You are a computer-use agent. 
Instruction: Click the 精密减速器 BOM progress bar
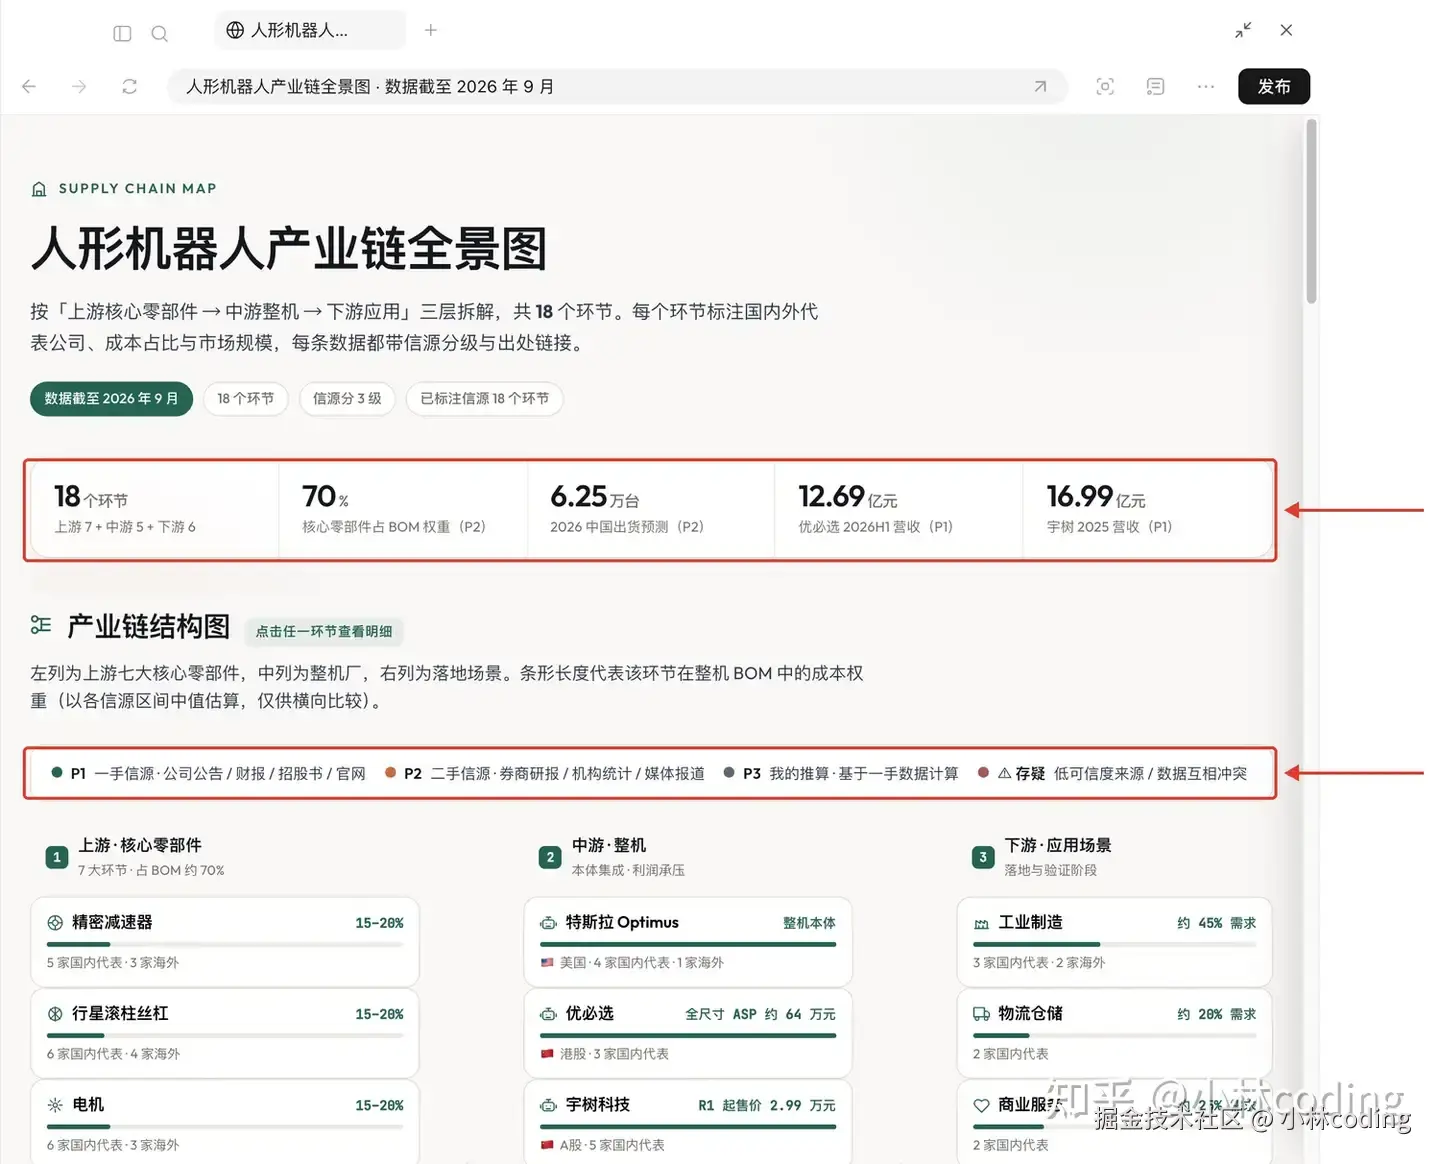pos(225,944)
